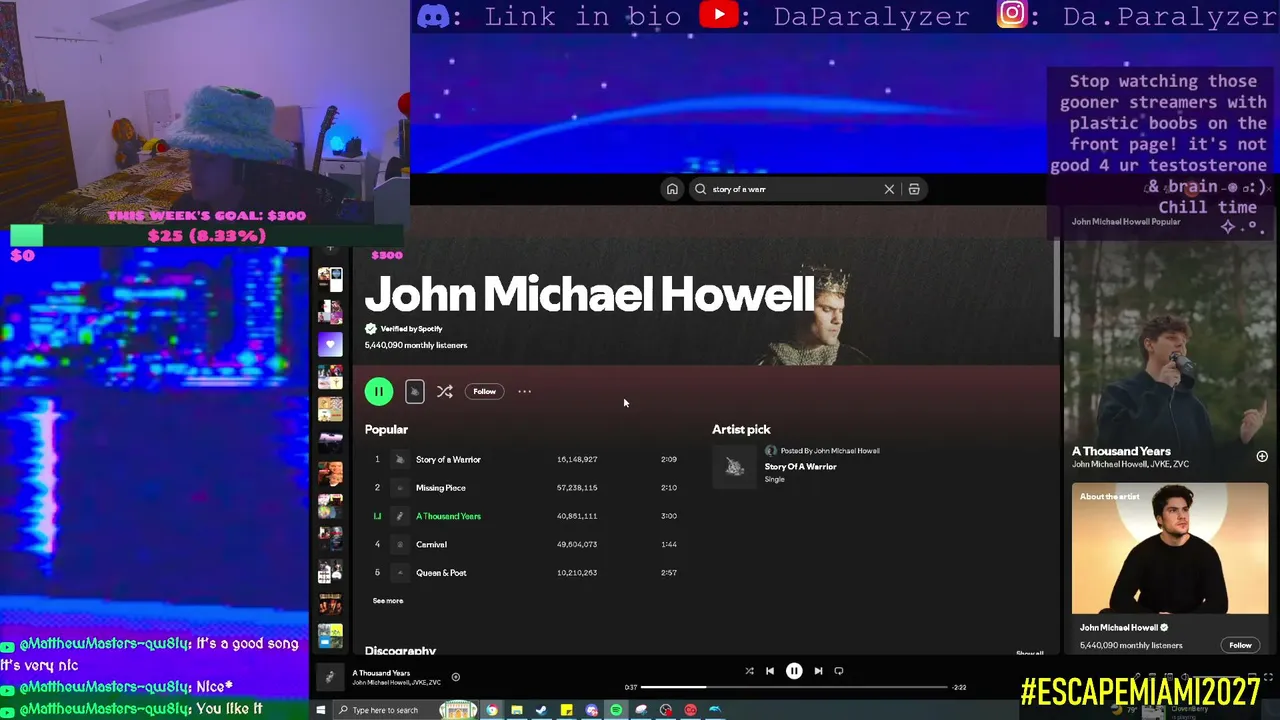
Task: Click the Missing Piece track artwork
Action: 400,488
